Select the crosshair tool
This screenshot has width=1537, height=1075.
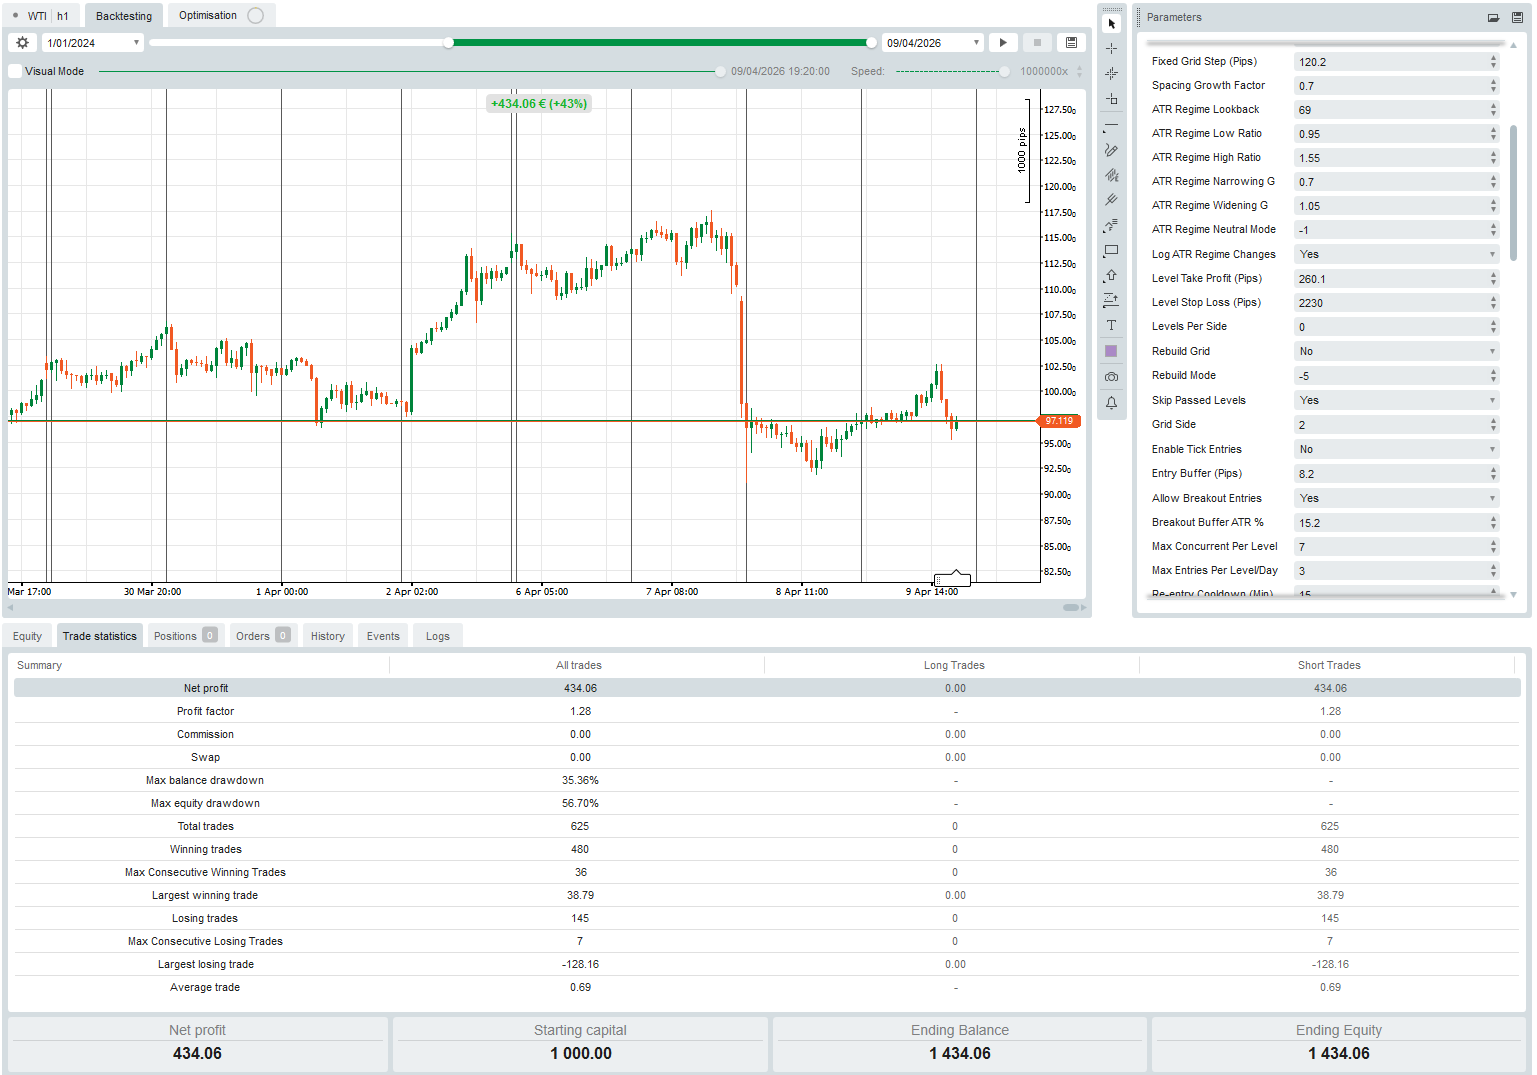[x=1111, y=47]
